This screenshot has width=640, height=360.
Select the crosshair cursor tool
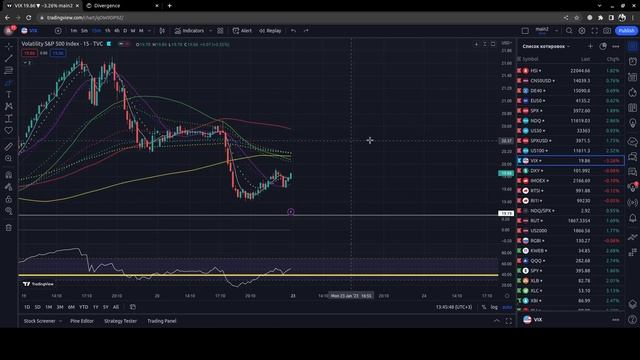point(9,47)
